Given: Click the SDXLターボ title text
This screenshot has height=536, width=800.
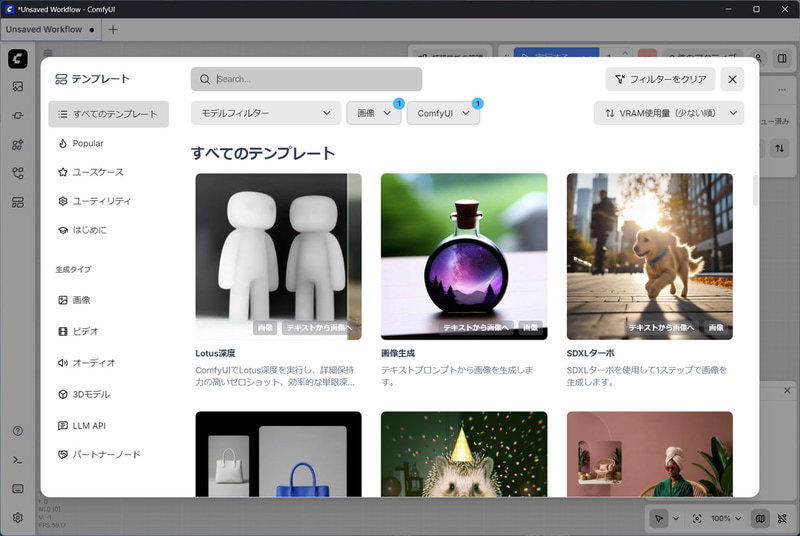Looking at the screenshot, I should (590, 353).
